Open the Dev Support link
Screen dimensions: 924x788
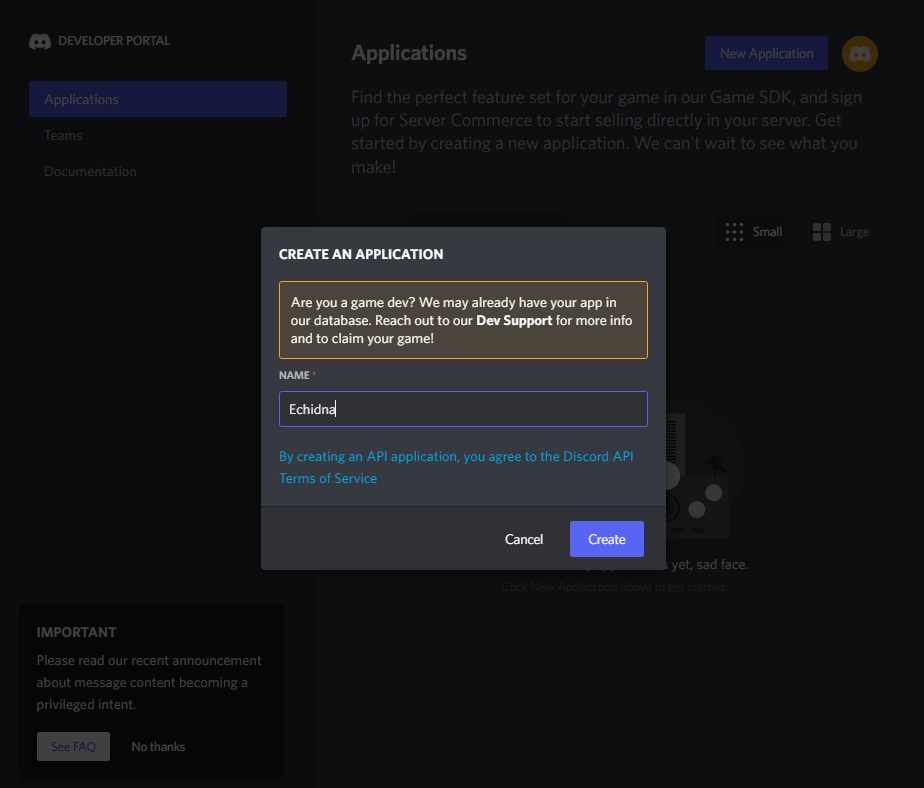[x=514, y=321]
